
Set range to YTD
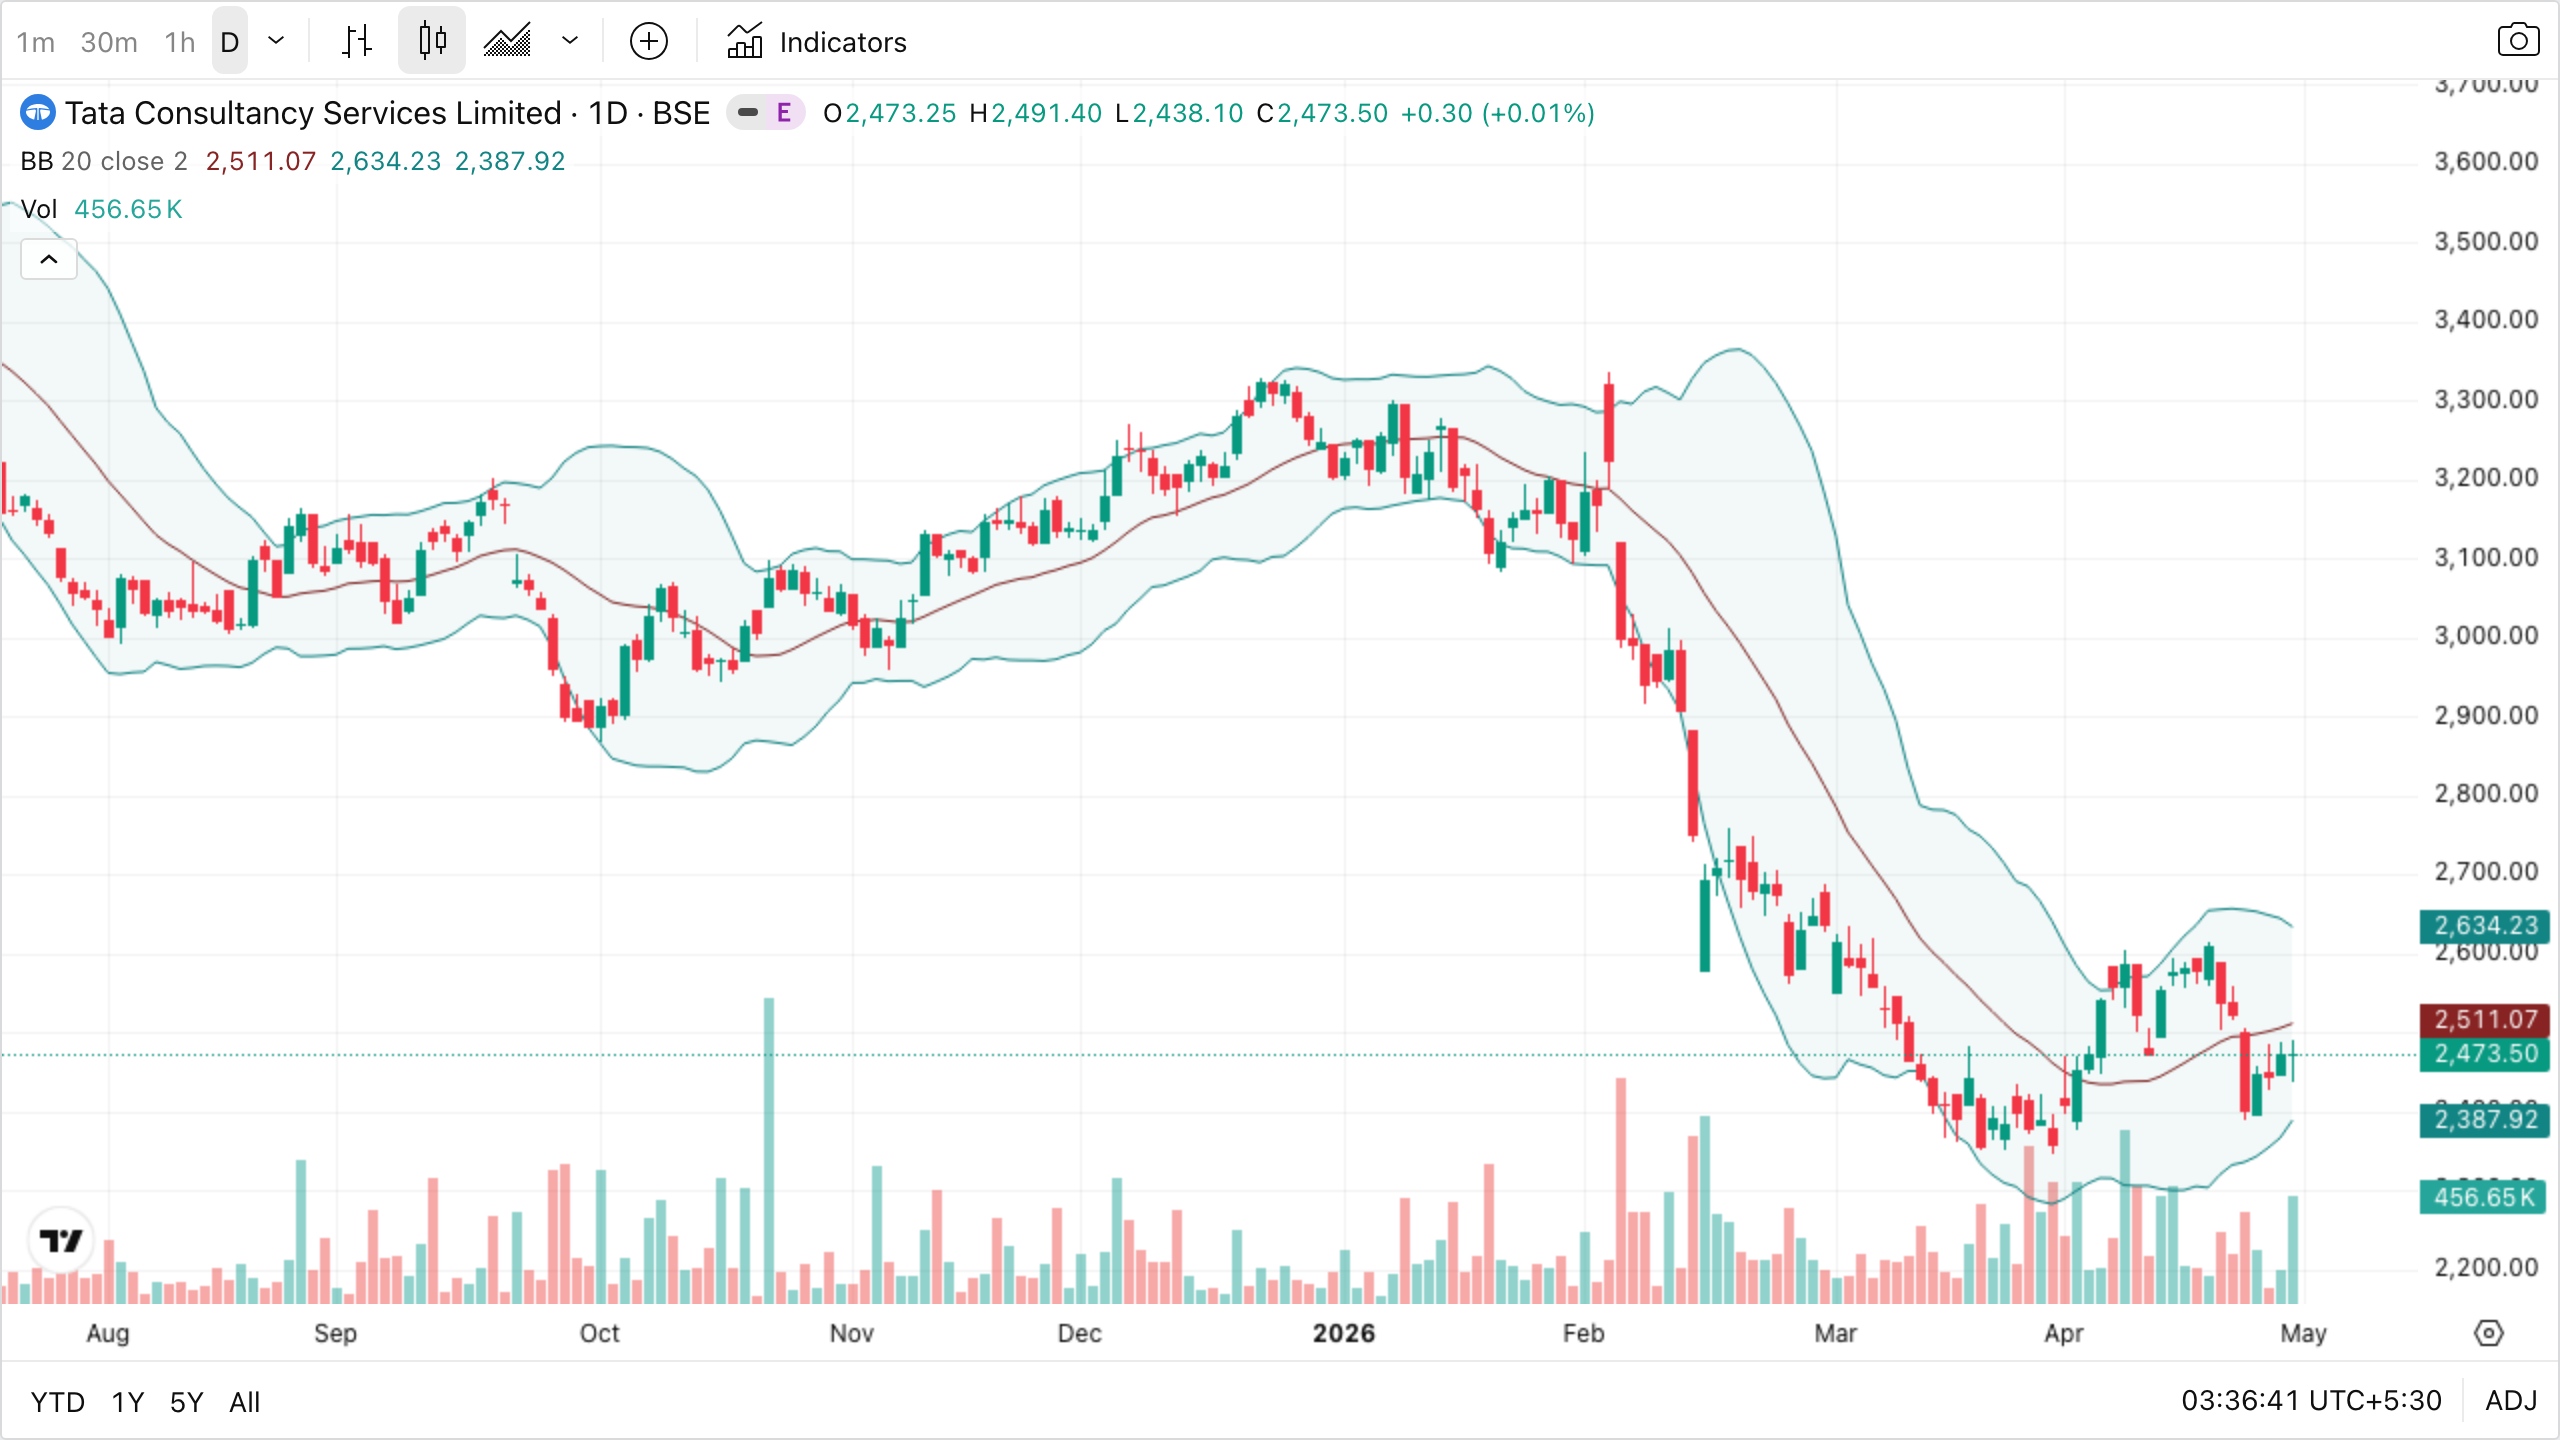coord(58,1402)
